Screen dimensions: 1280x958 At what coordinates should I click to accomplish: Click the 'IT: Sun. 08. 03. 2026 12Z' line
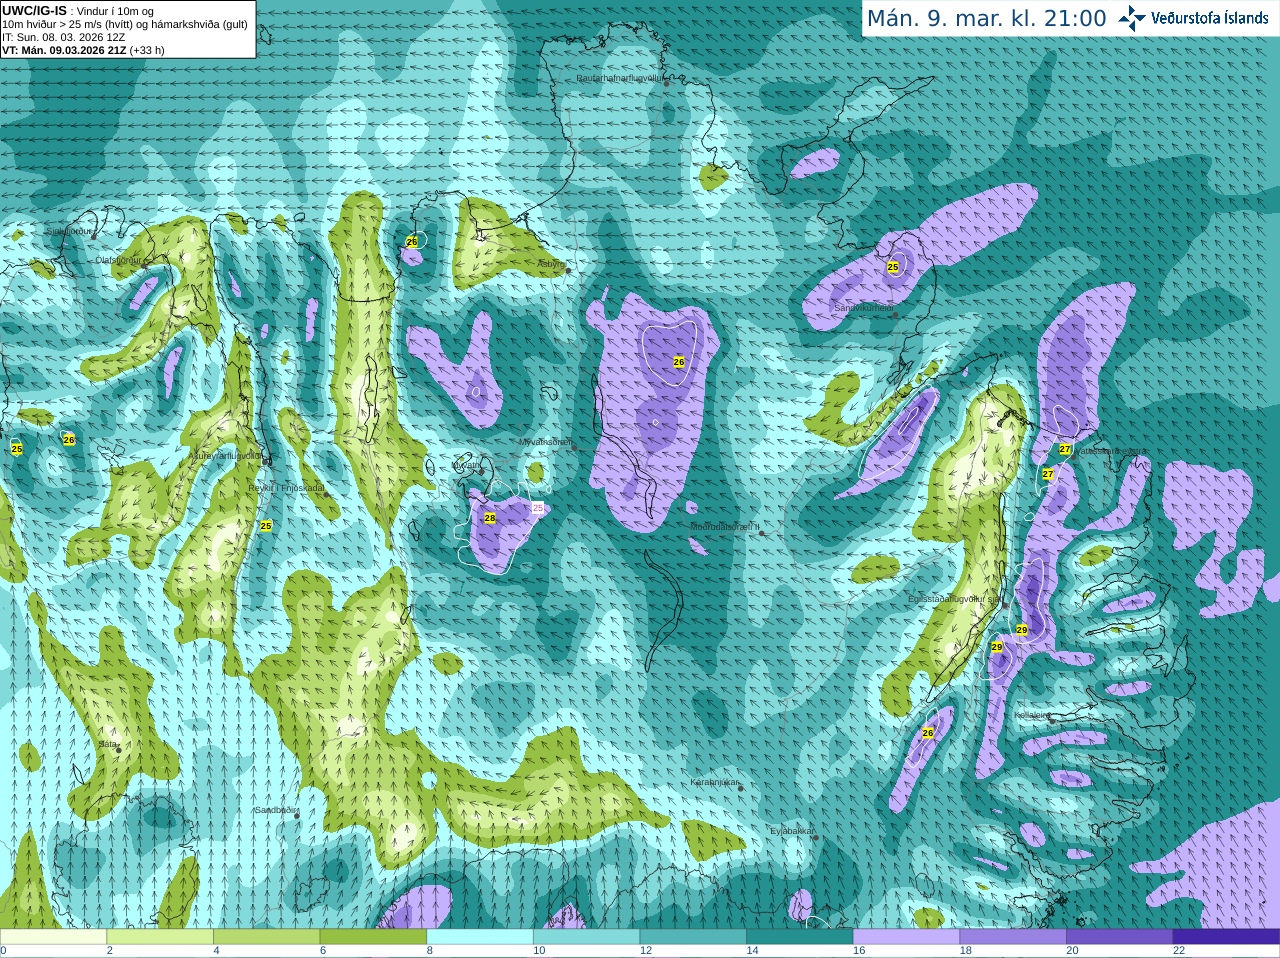point(64,37)
